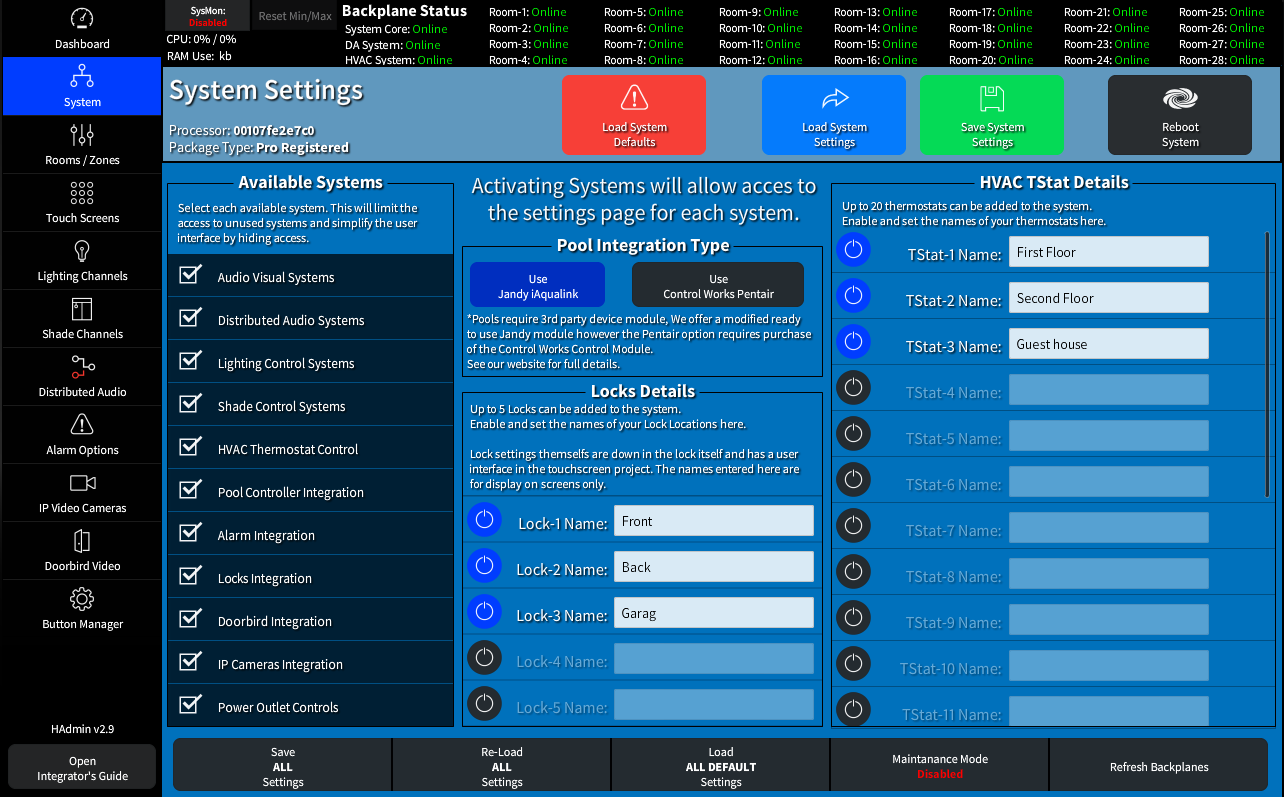Toggle power for Lock-1 Front
This screenshot has width=1284, height=797.
(484, 520)
